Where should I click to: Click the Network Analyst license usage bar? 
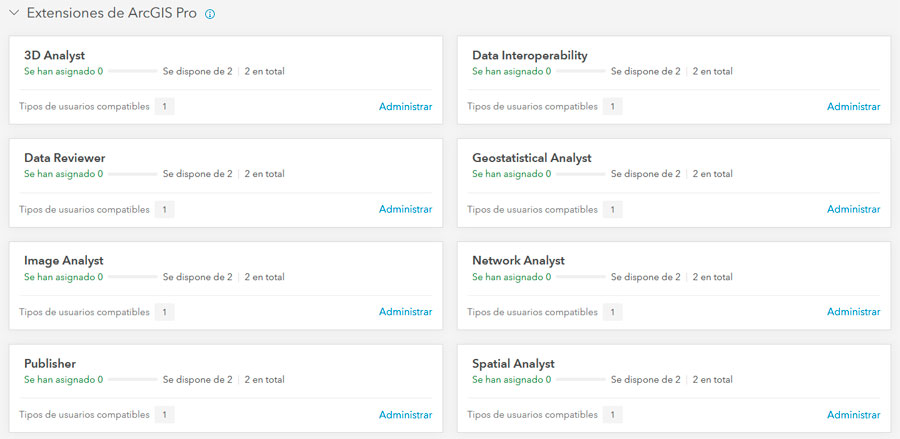click(581, 277)
